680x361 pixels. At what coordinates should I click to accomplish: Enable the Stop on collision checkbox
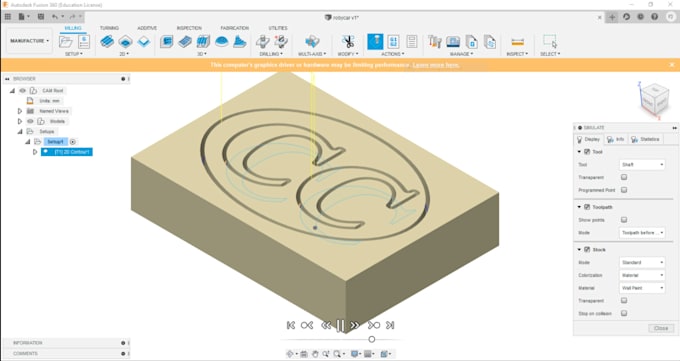(x=624, y=313)
